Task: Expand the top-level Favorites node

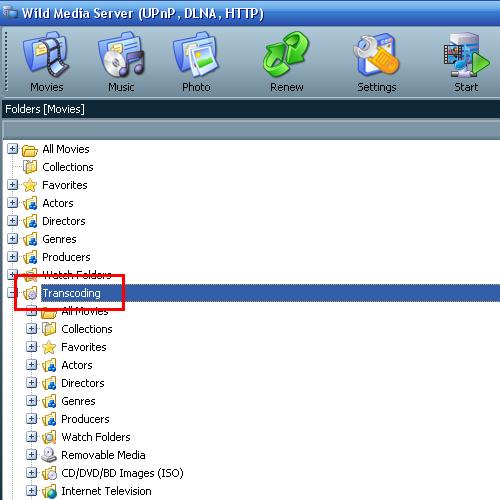Action: click(12, 185)
